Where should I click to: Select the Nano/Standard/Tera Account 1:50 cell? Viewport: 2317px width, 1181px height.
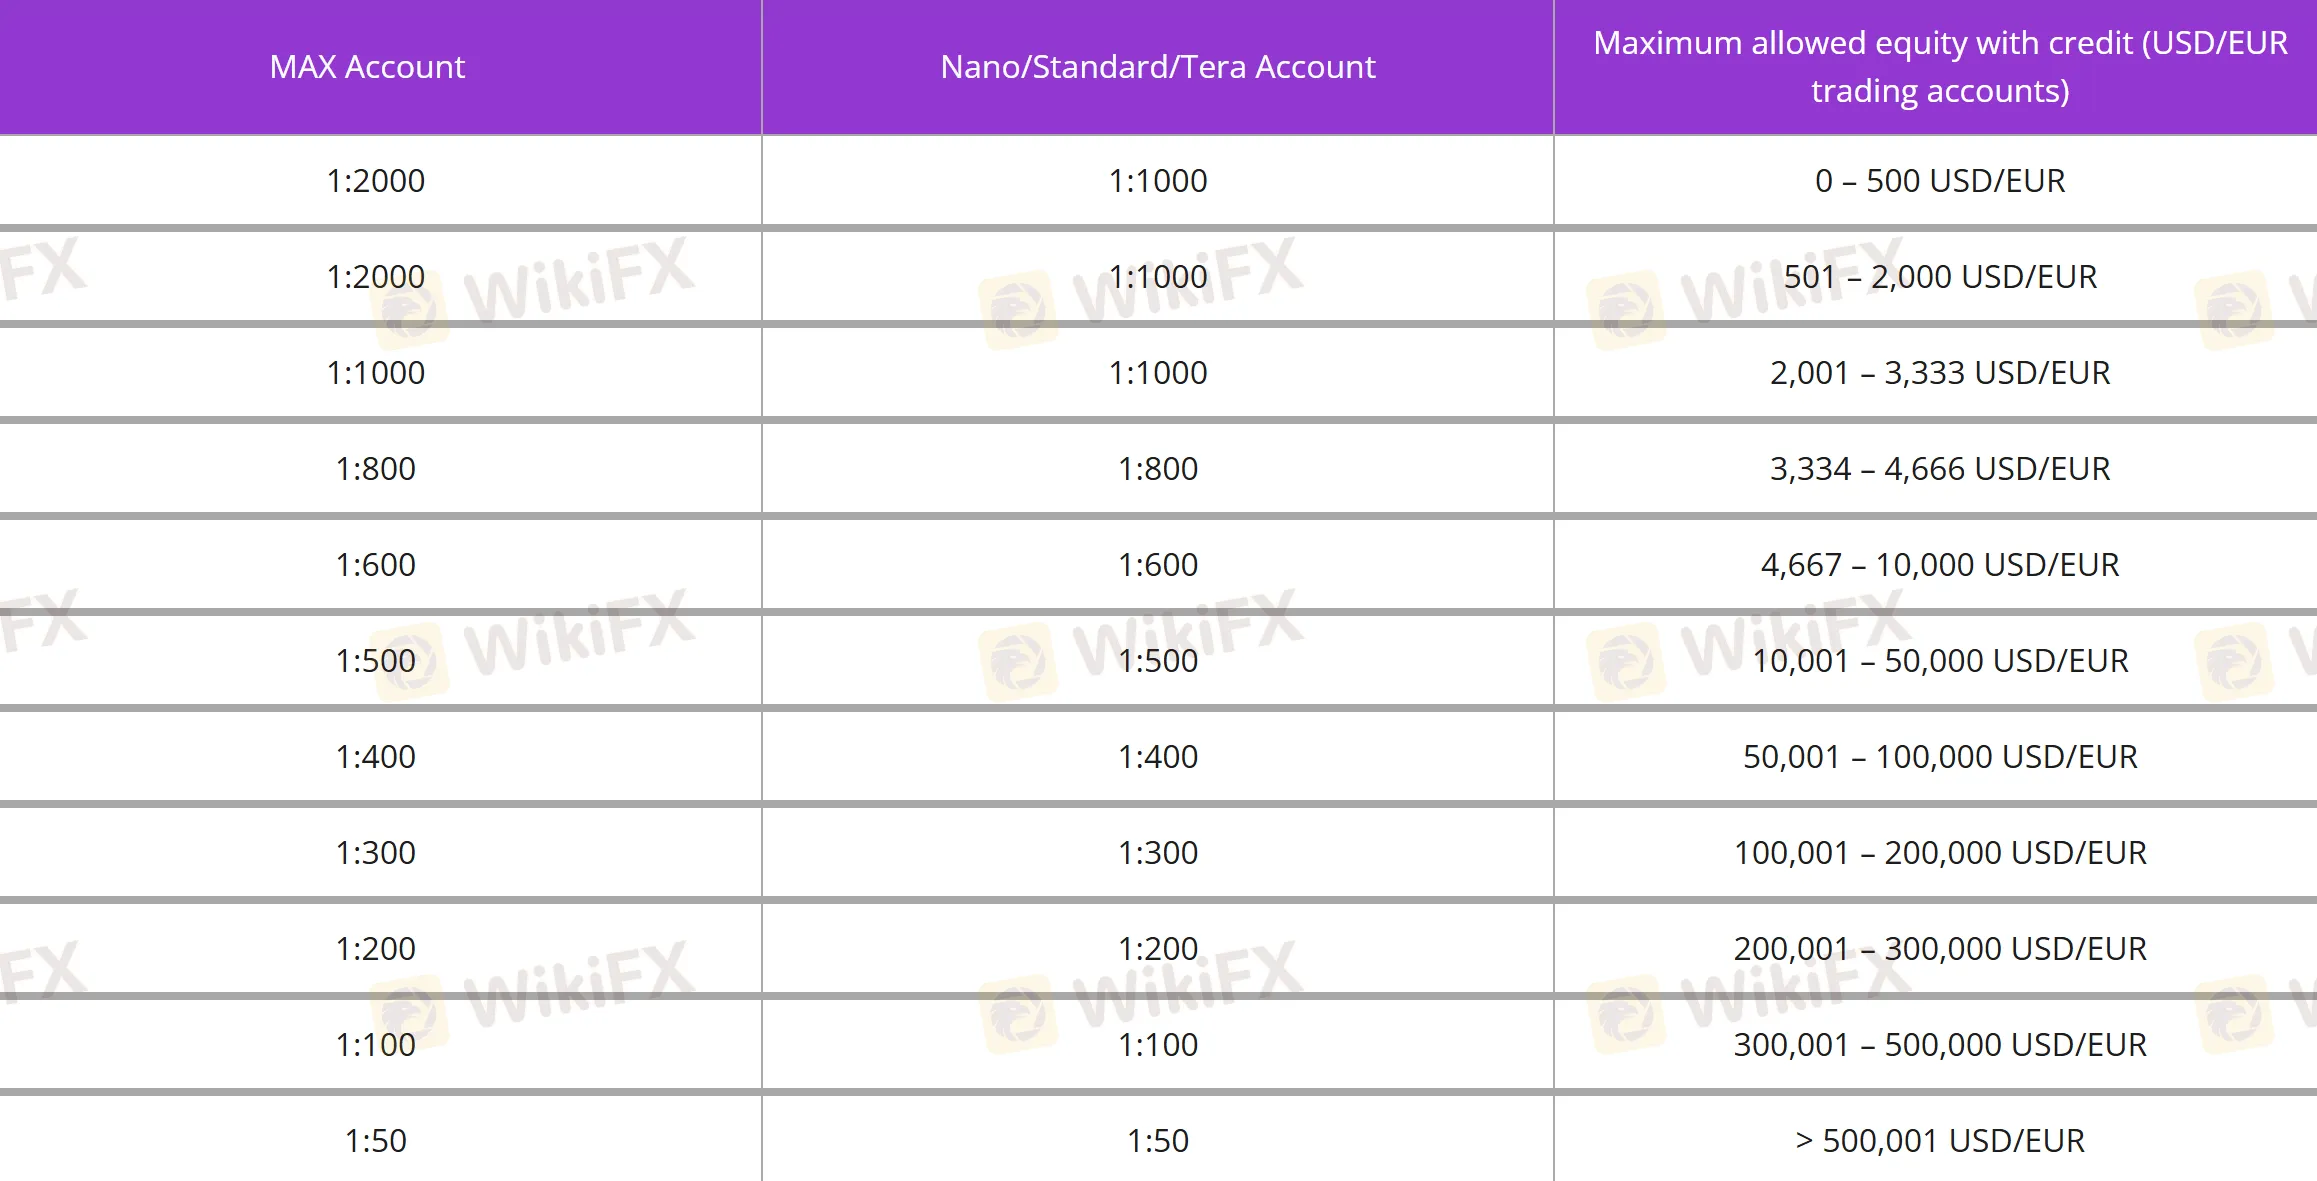point(1158,1140)
